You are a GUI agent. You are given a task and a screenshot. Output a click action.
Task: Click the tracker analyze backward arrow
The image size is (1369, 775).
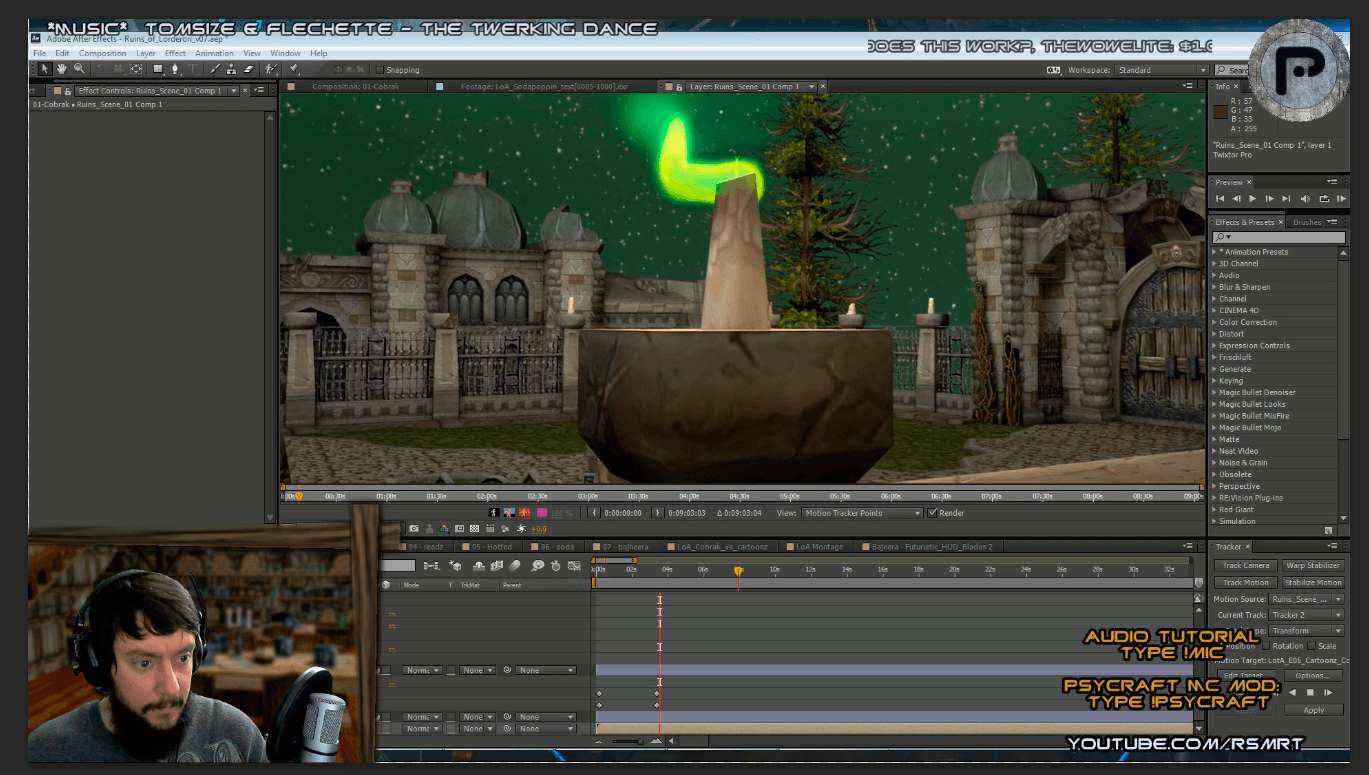point(1292,692)
